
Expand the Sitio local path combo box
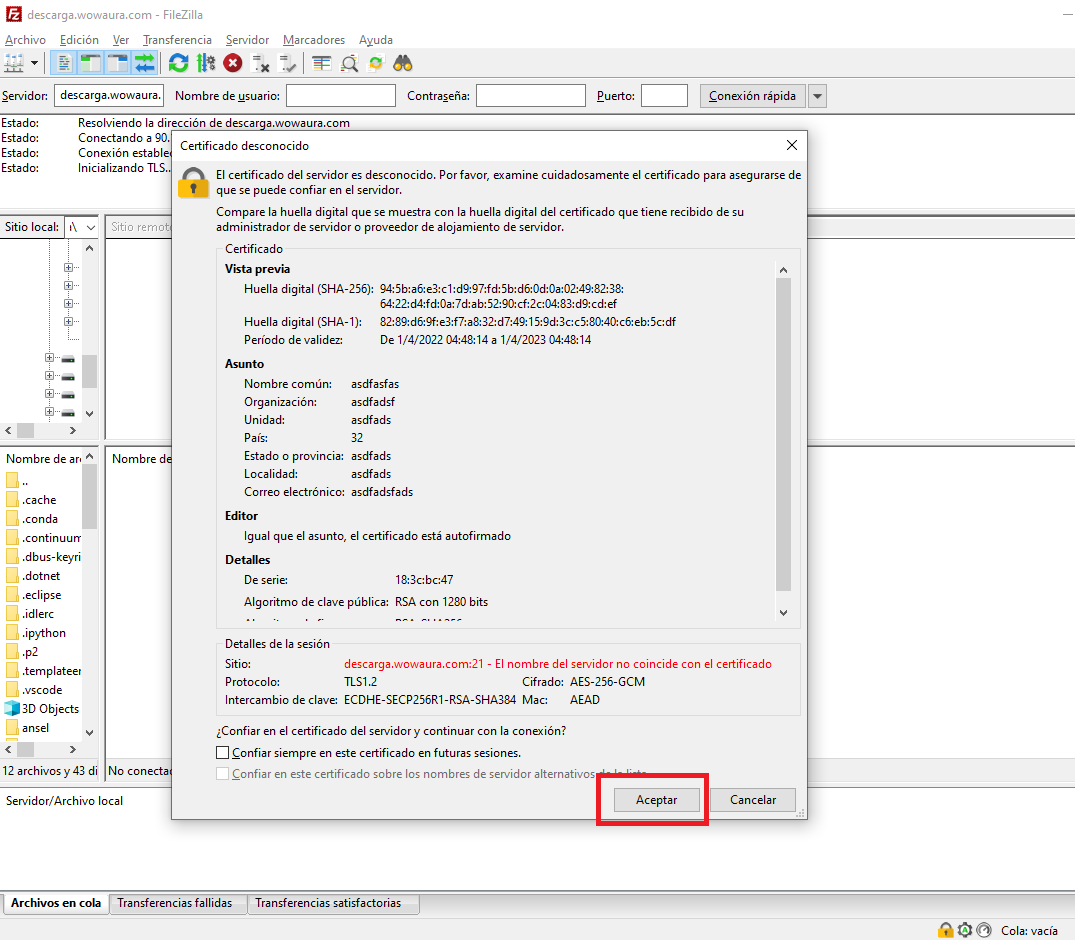pos(90,227)
